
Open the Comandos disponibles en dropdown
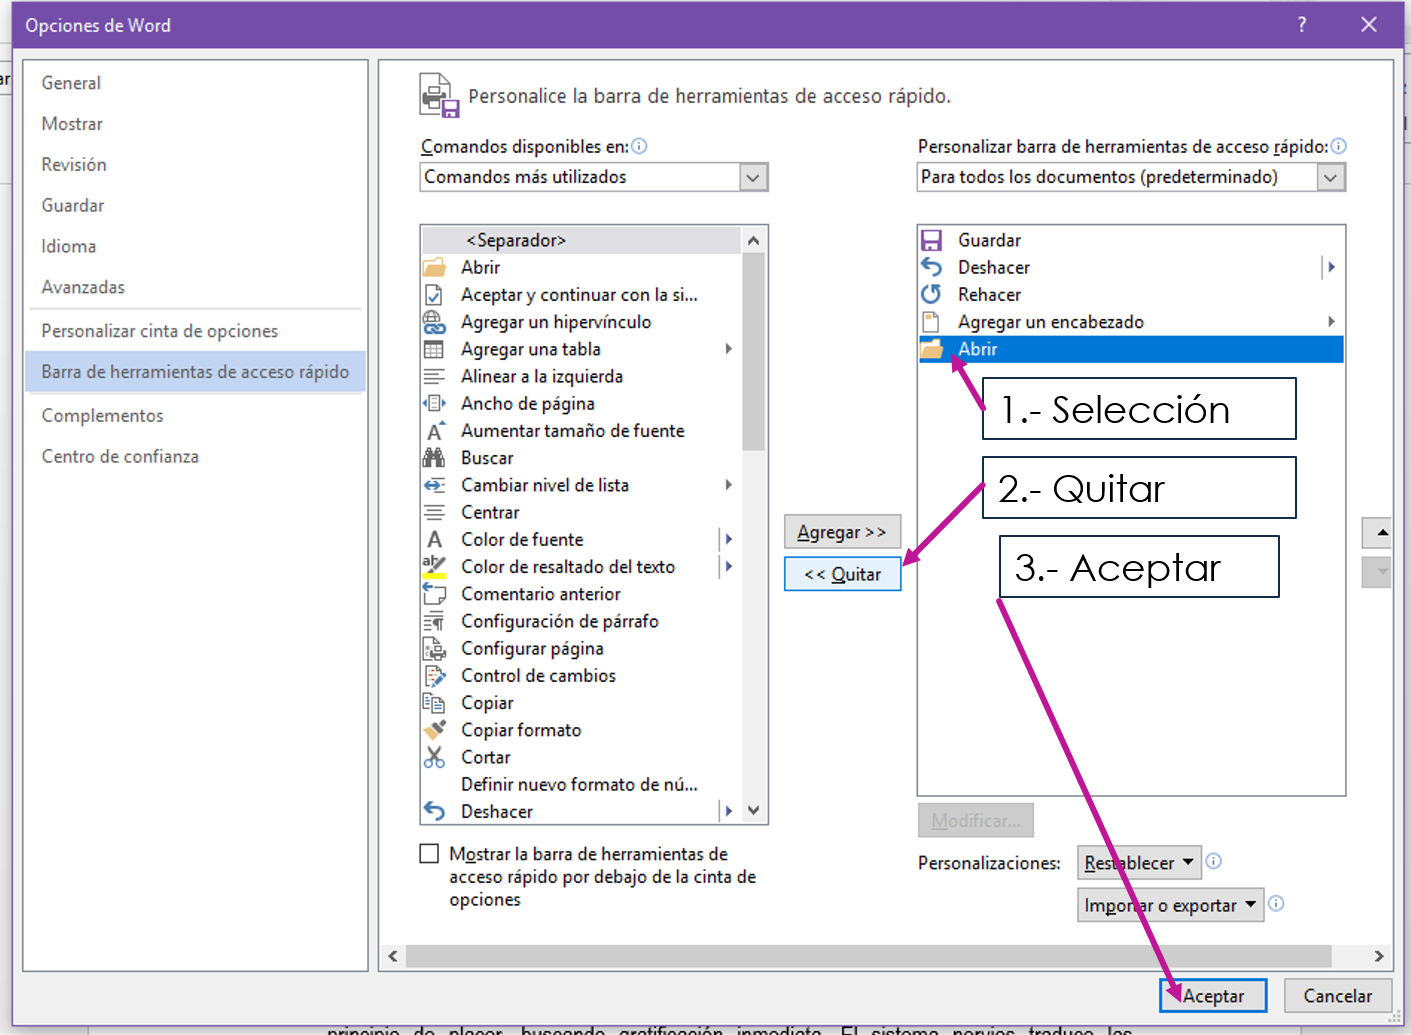753,176
